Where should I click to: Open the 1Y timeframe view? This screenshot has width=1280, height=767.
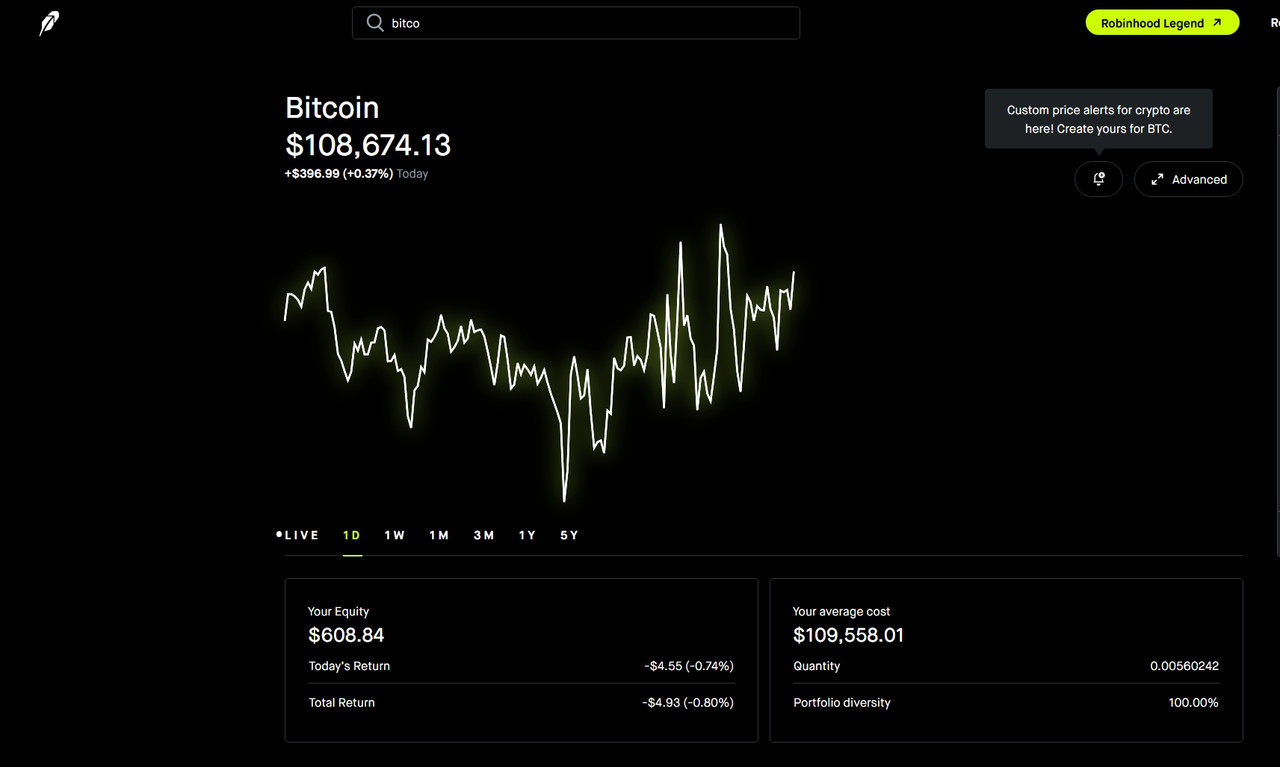(527, 535)
